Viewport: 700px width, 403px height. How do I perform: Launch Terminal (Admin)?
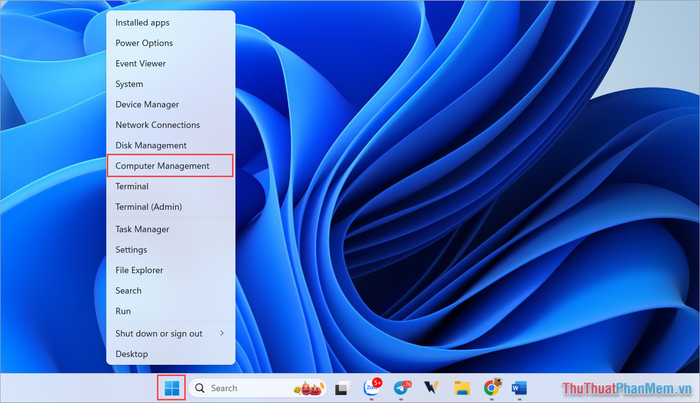click(171, 207)
